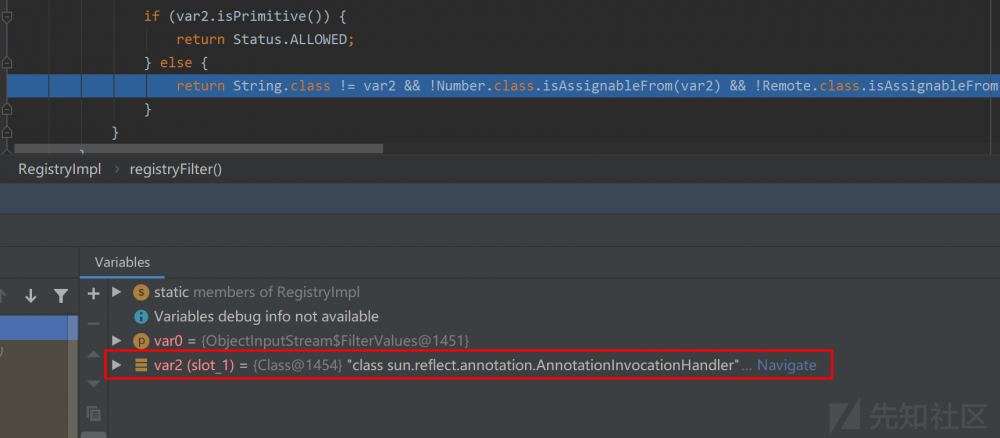Click the remove watch minus icon

(x=94, y=323)
